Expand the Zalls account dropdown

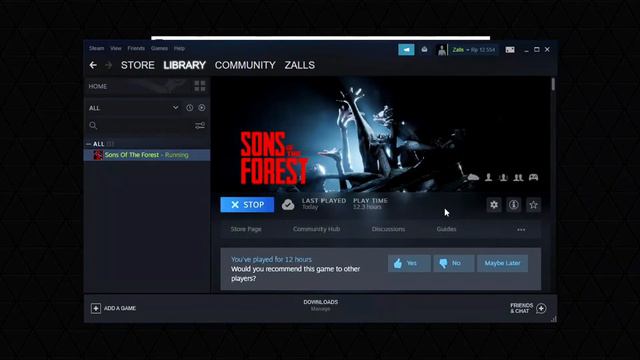pos(473,50)
